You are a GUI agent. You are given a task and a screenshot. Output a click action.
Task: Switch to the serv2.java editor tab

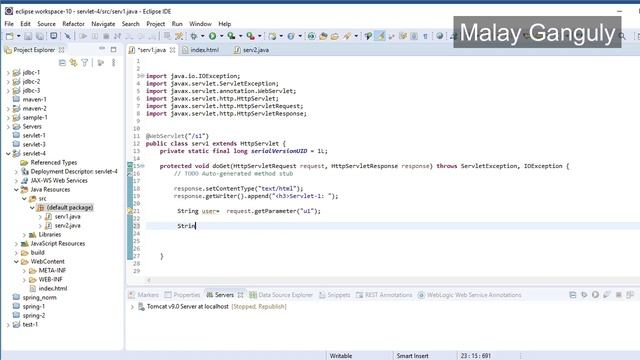252,50
